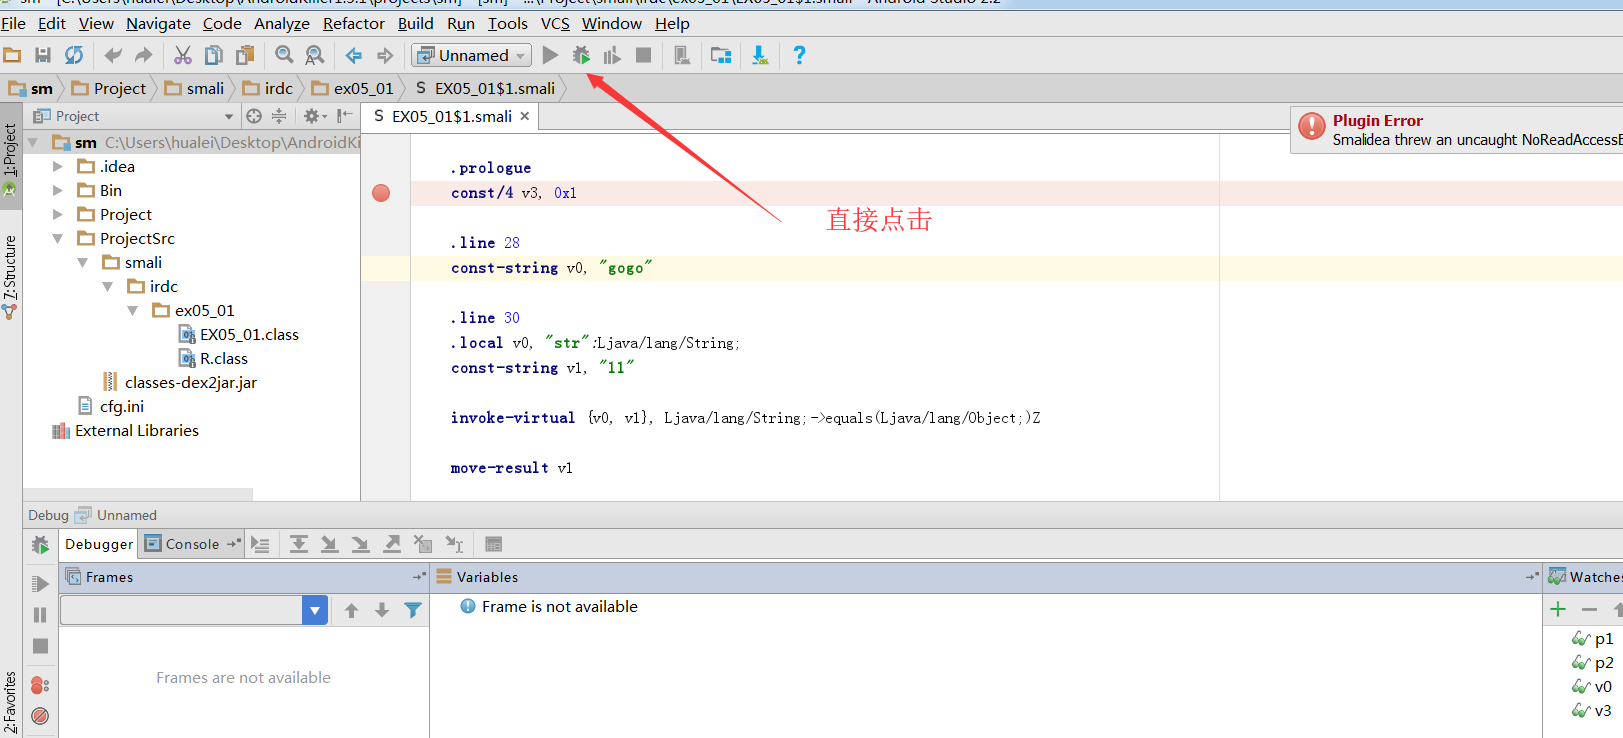Open Help with the question mark icon
Screen dimensions: 1623x738
click(799, 55)
